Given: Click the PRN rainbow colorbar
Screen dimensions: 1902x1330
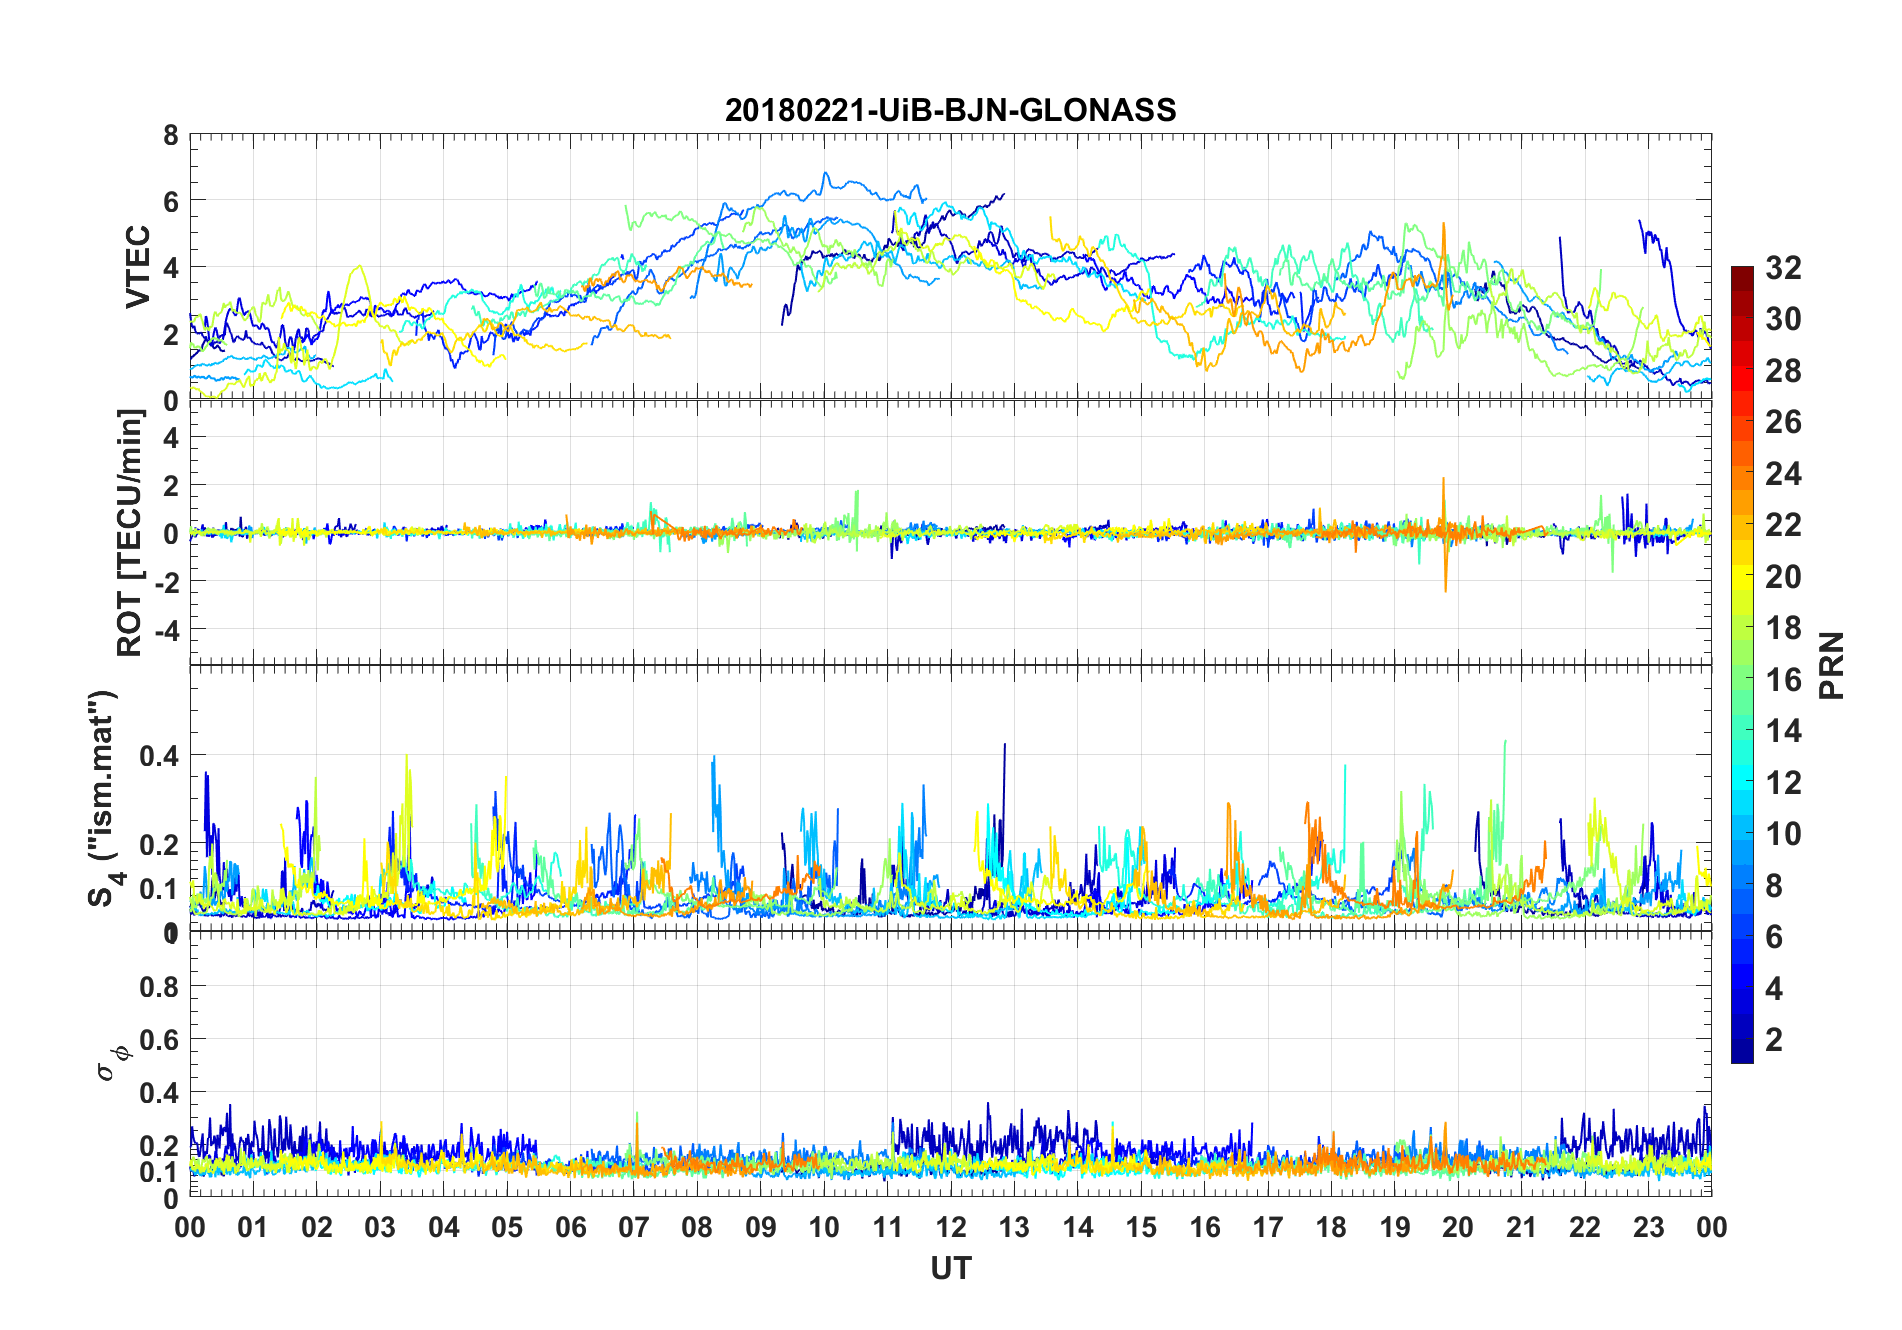Looking at the screenshot, I should tap(1742, 664).
